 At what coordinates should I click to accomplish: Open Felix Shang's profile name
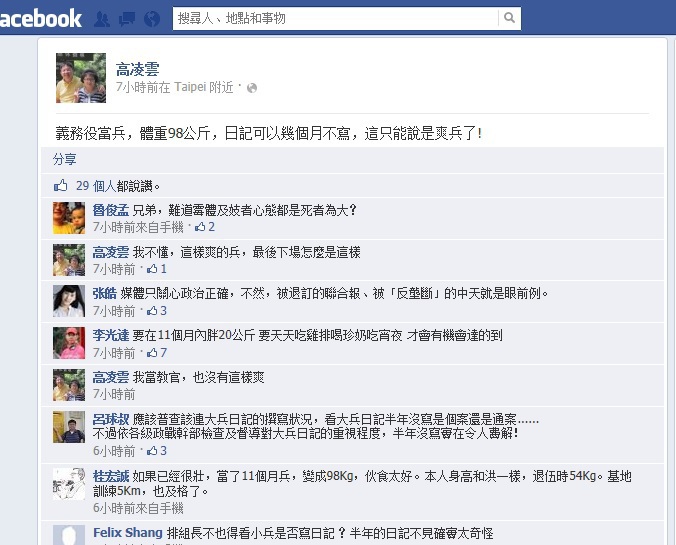point(128,533)
